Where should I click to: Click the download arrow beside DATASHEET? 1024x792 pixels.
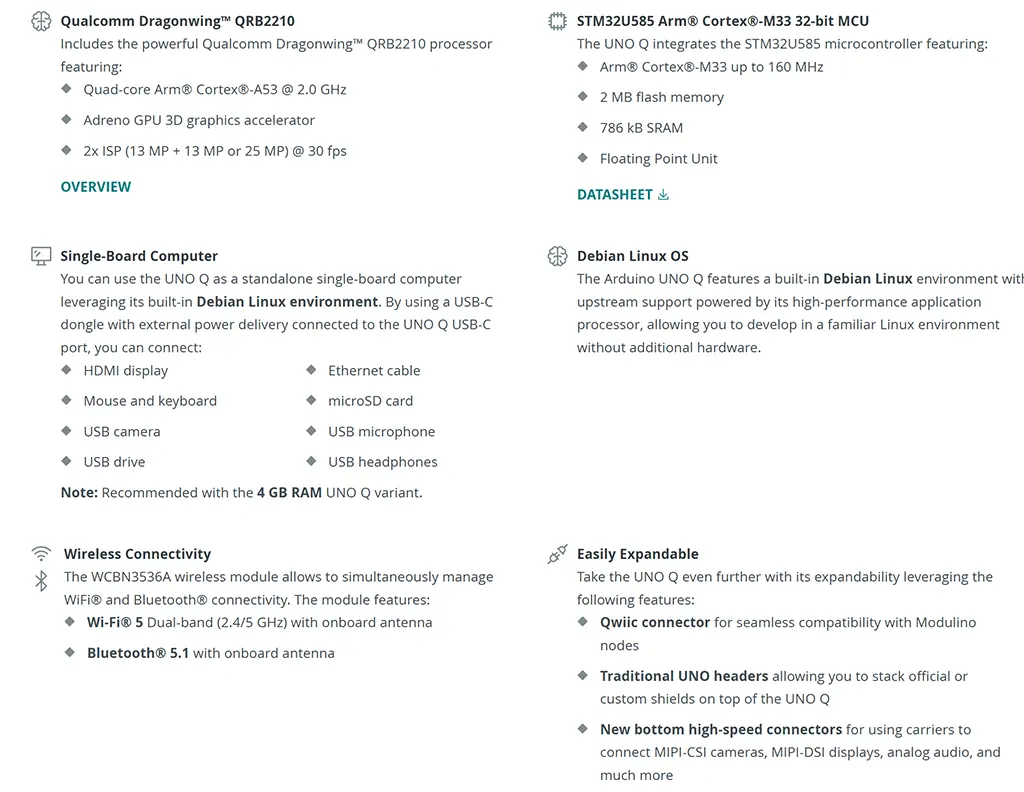coord(663,195)
